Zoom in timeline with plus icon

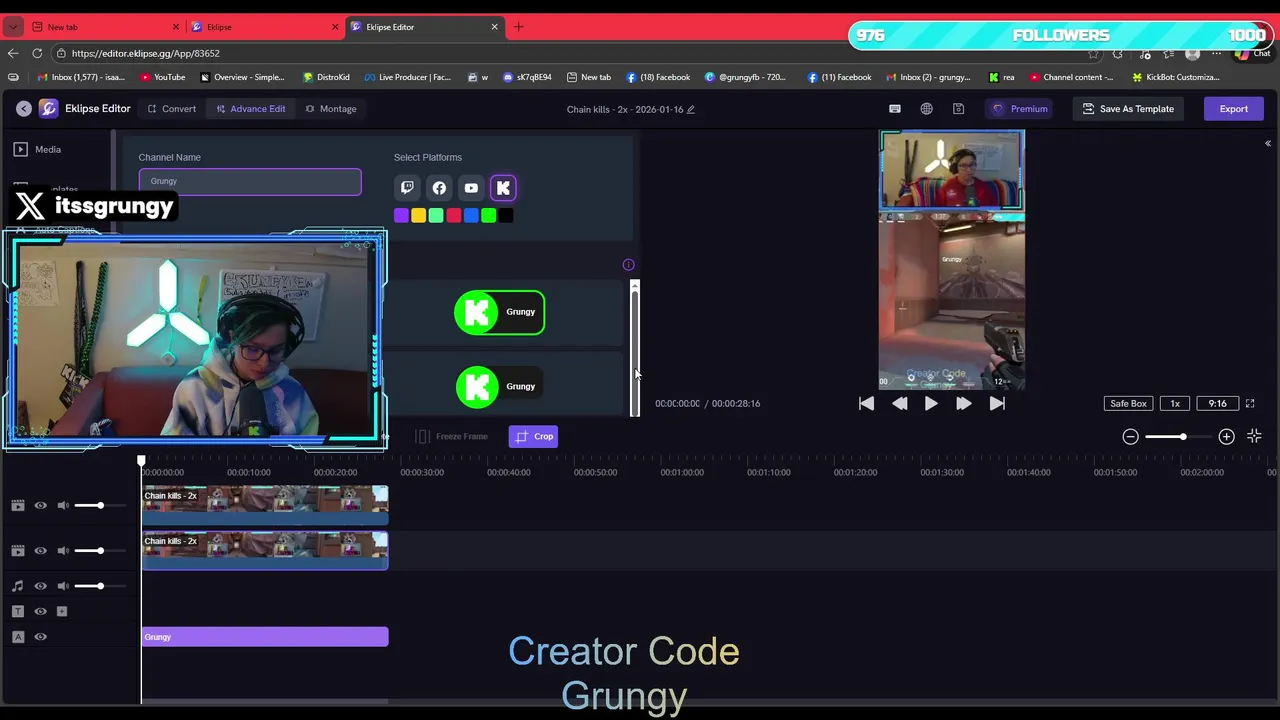tap(1227, 436)
